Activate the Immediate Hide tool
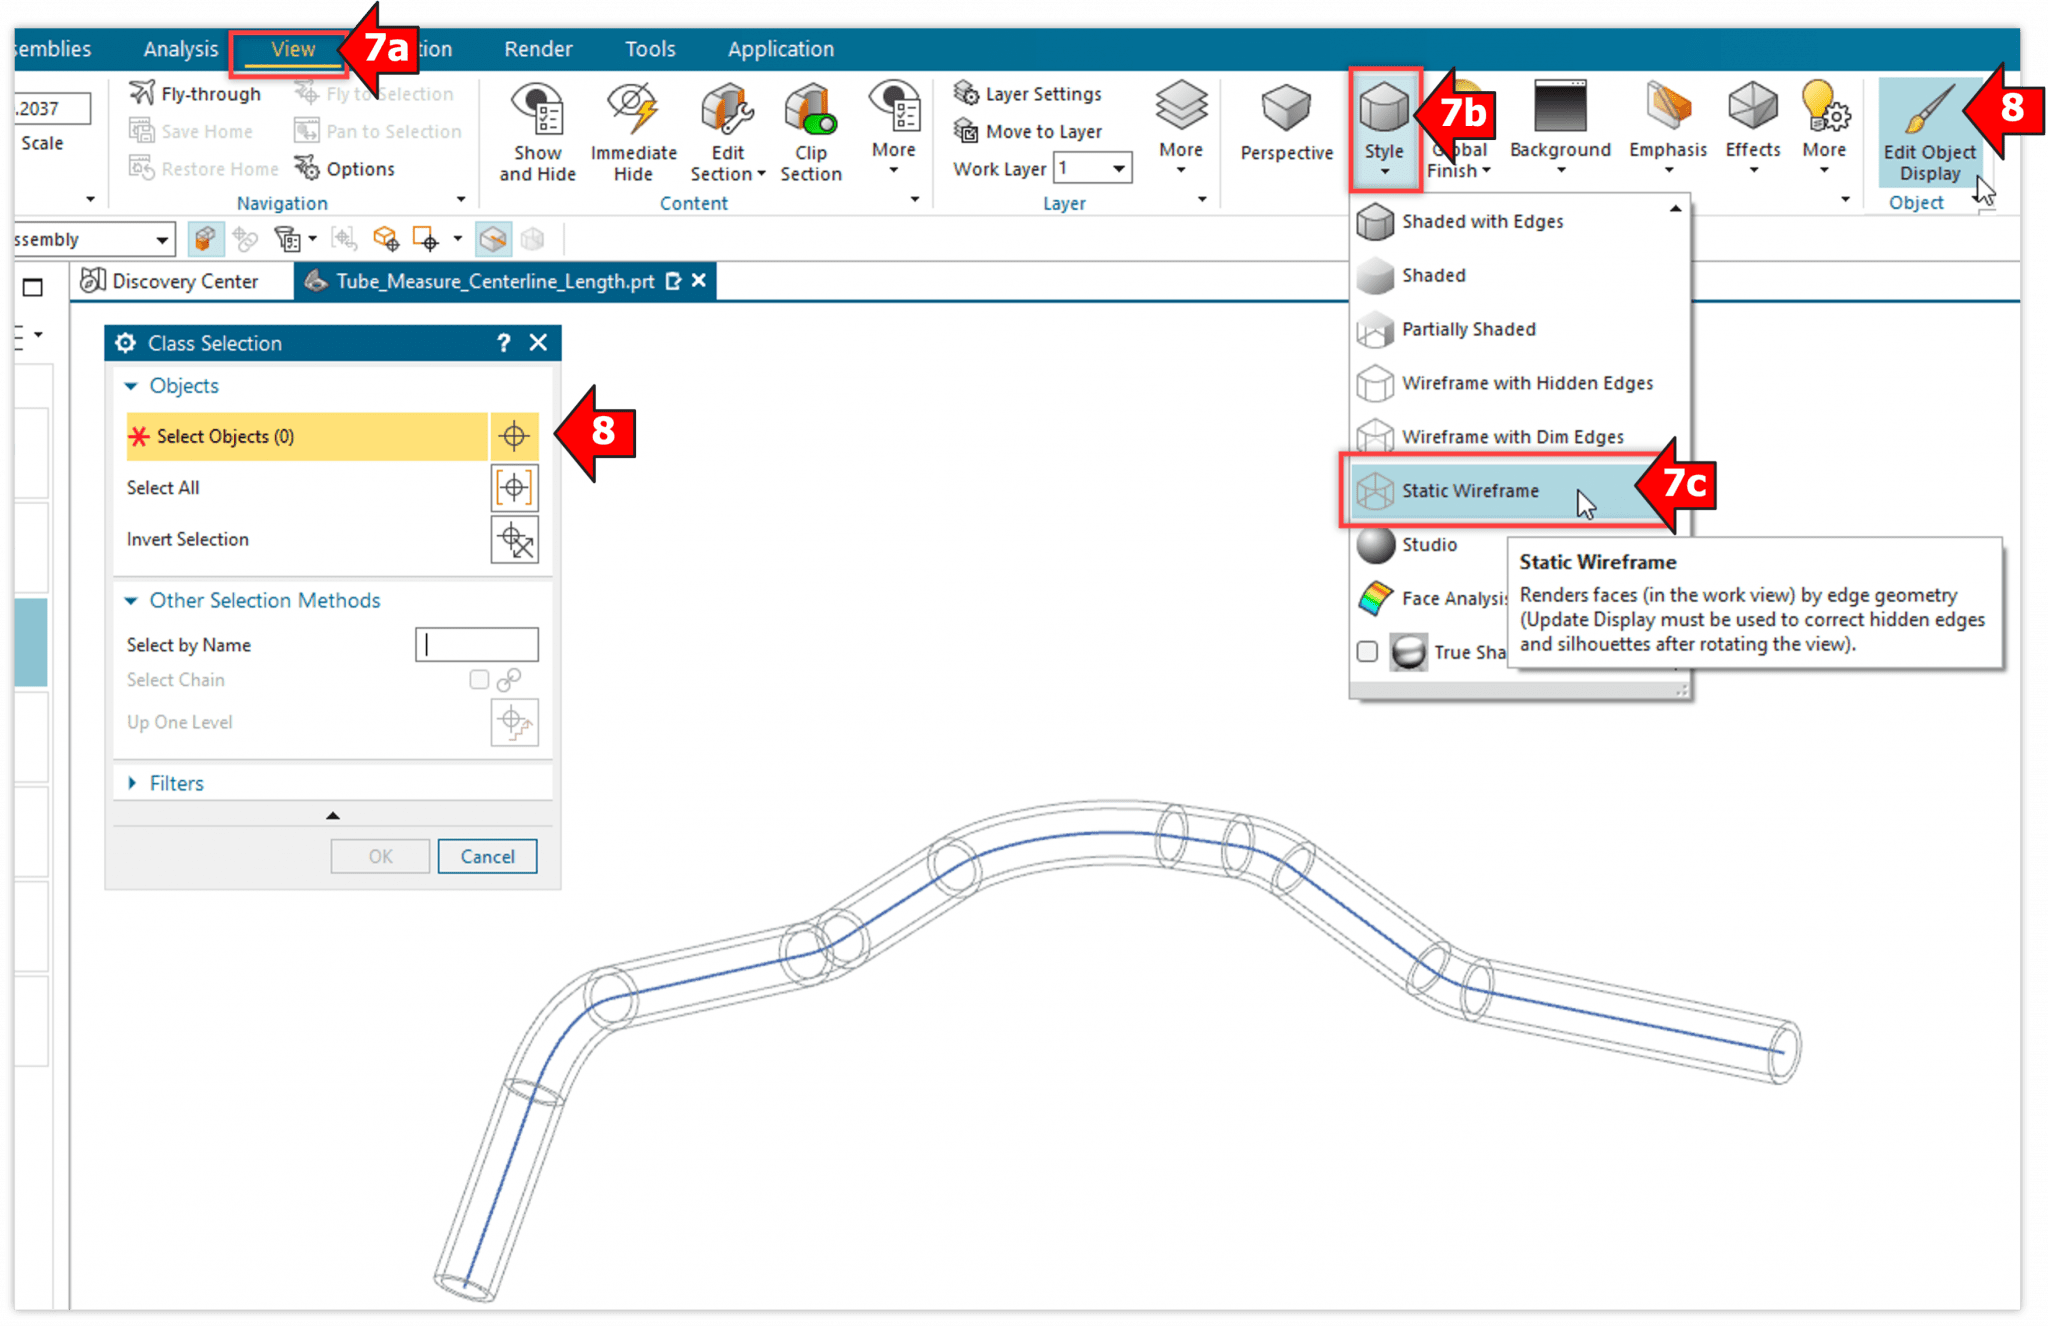This screenshot has width=2048, height=1326. (633, 130)
